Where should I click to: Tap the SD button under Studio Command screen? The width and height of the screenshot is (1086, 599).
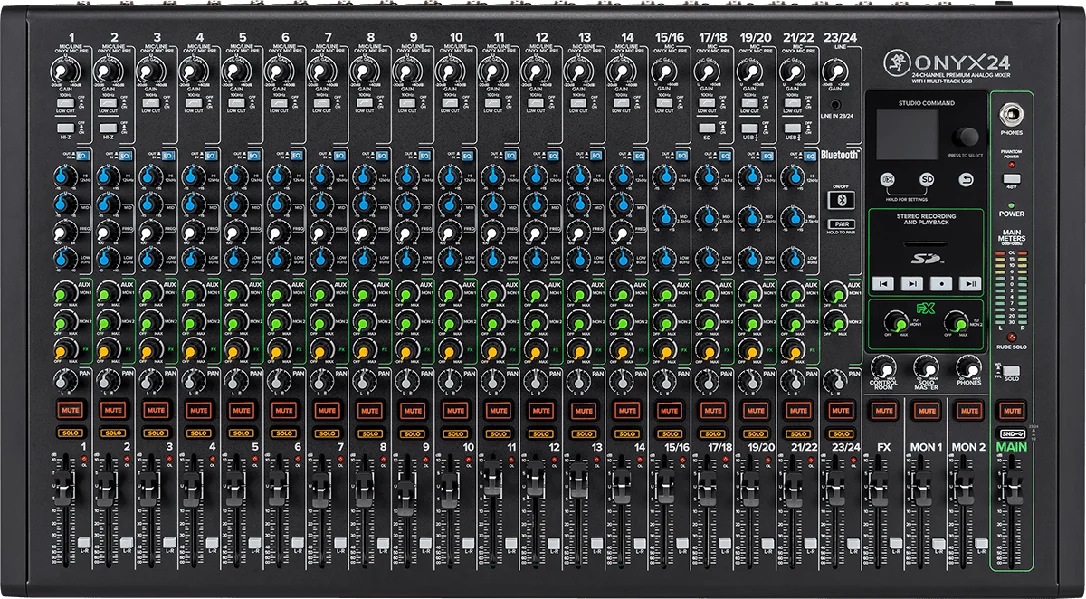(x=927, y=179)
